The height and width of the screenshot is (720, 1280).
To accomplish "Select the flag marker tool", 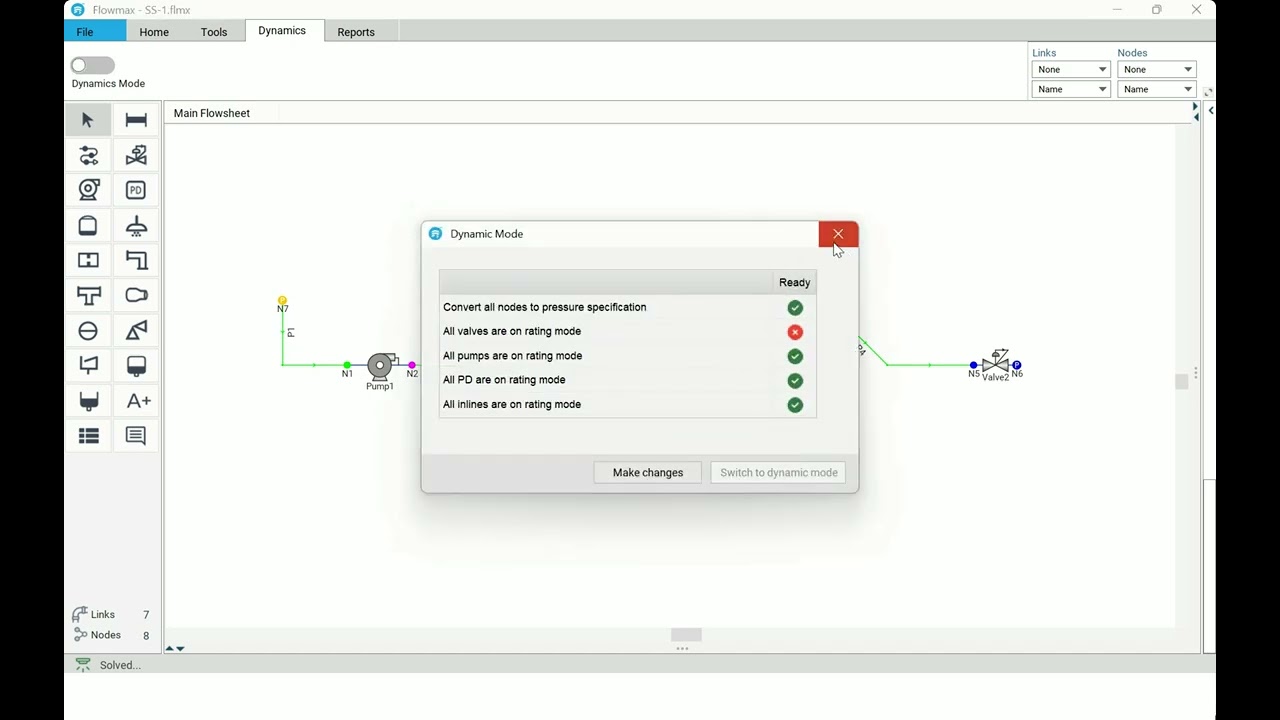I will pos(88,365).
